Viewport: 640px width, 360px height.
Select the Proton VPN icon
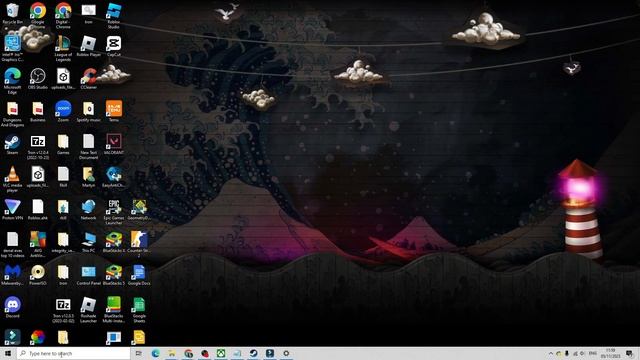pos(12,209)
